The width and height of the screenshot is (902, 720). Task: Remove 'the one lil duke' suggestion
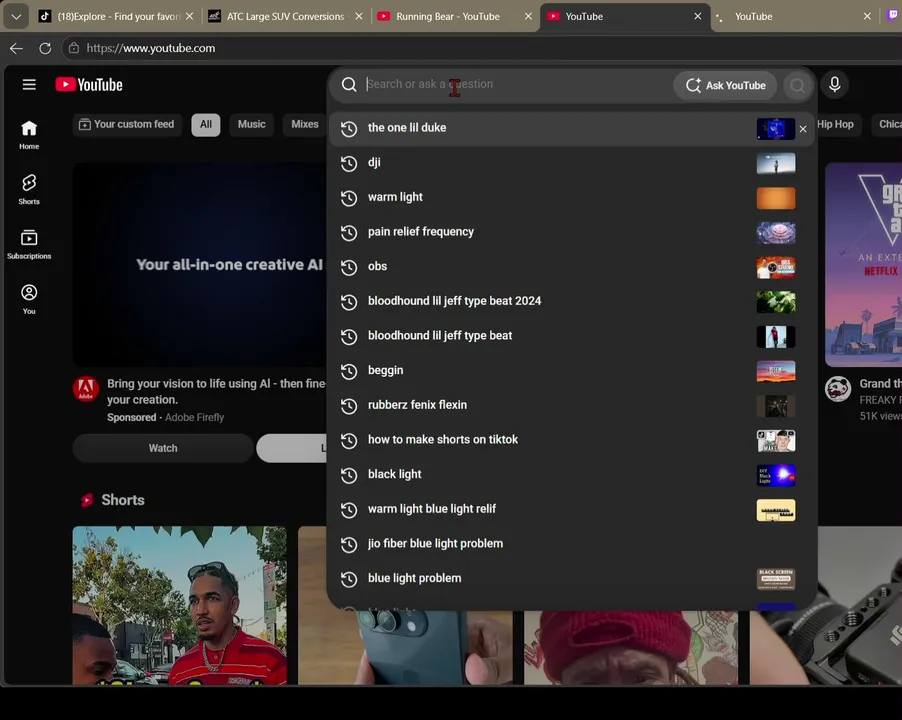tap(803, 129)
